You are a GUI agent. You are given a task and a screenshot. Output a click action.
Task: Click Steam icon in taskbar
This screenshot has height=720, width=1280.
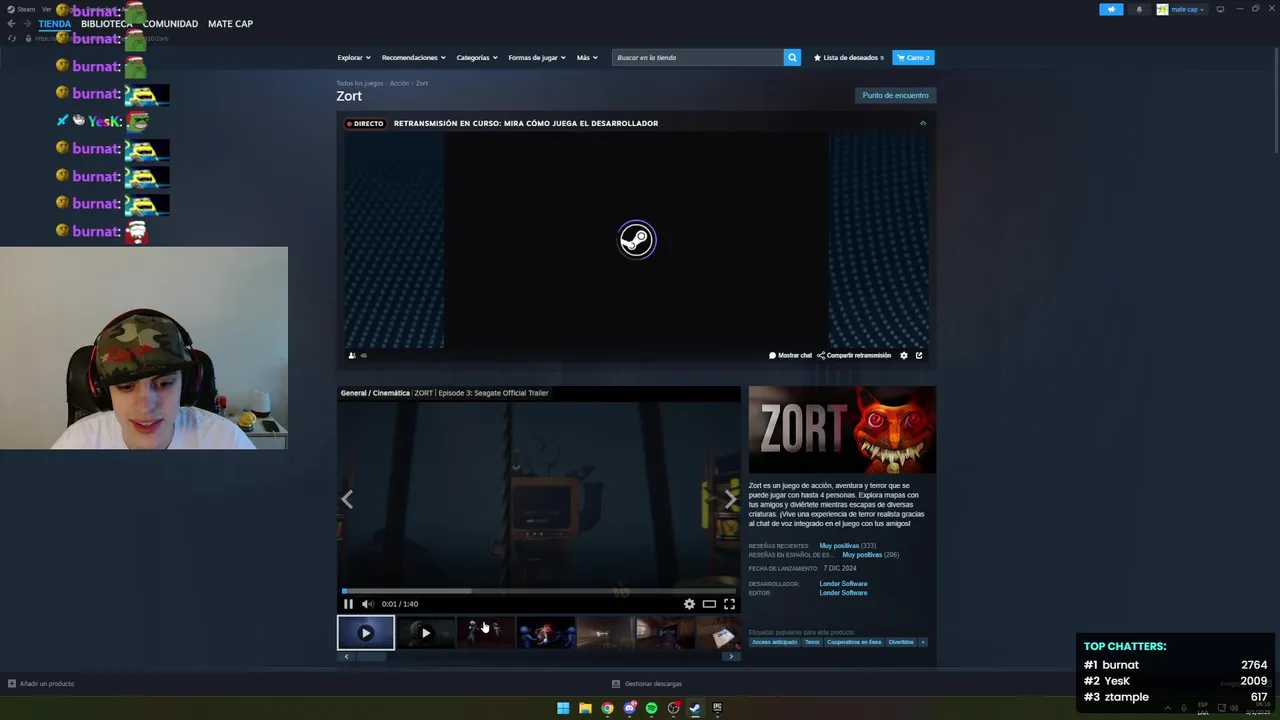[695, 708]
